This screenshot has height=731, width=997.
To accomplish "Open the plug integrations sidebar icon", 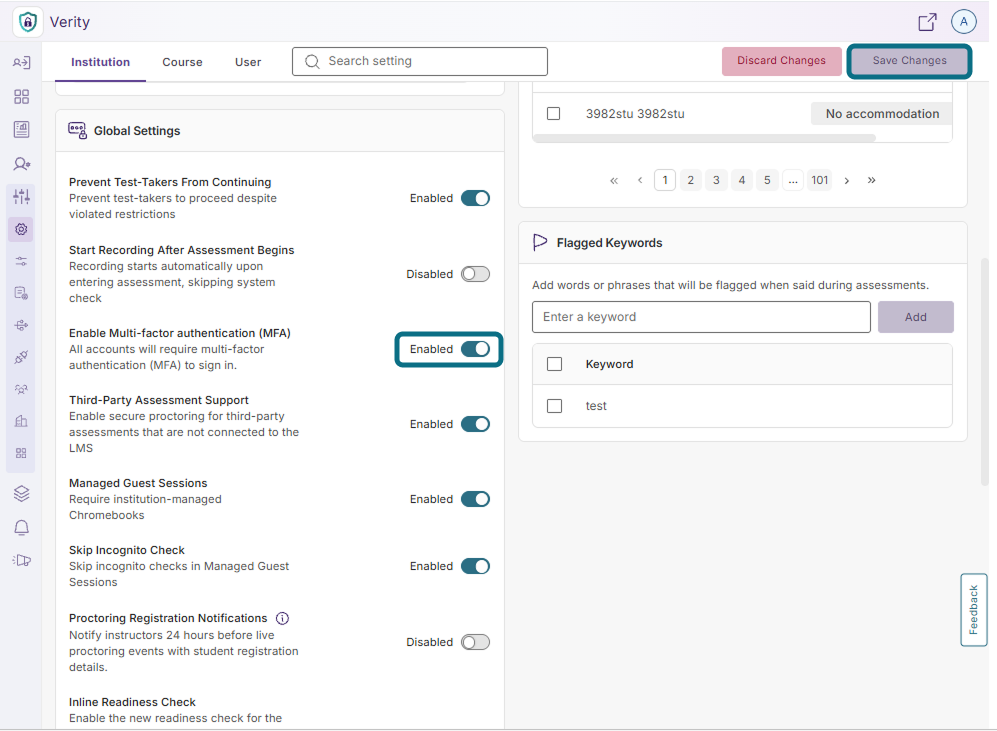I will tap(21, 357).
